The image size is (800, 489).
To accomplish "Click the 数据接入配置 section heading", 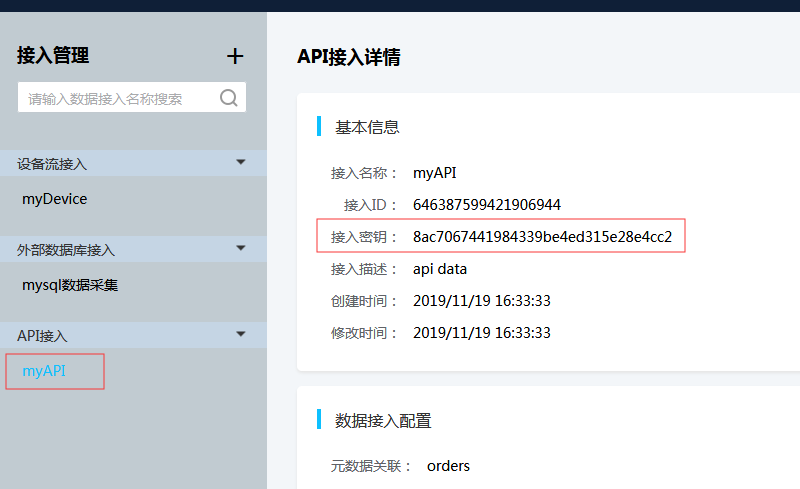I will click(x=383, y=421).
